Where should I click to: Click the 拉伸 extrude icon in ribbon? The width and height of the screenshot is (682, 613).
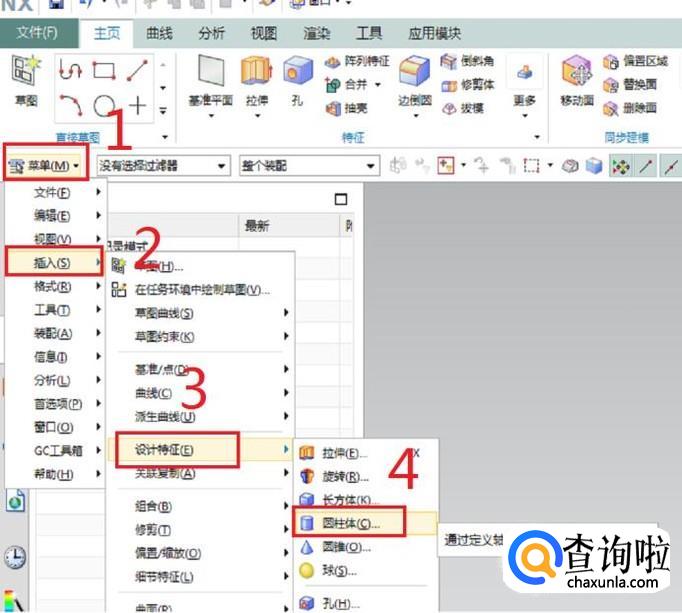(x=256, y=77)
